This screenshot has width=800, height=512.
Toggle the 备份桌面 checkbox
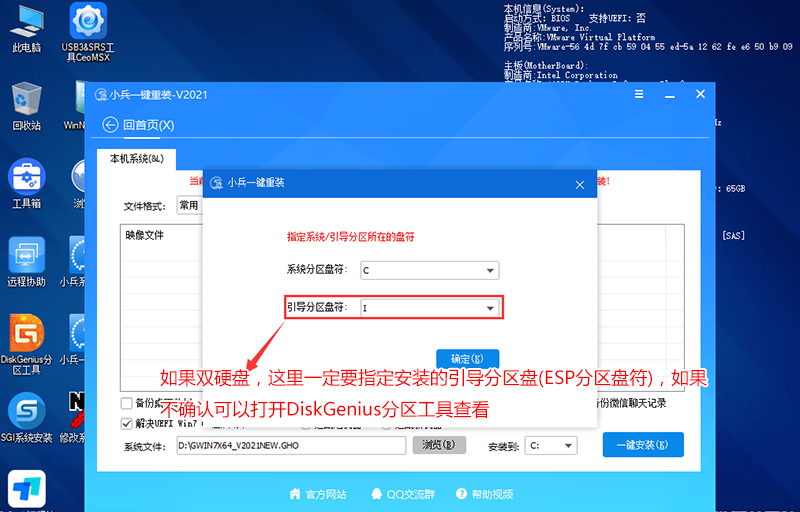pos(127,403)
